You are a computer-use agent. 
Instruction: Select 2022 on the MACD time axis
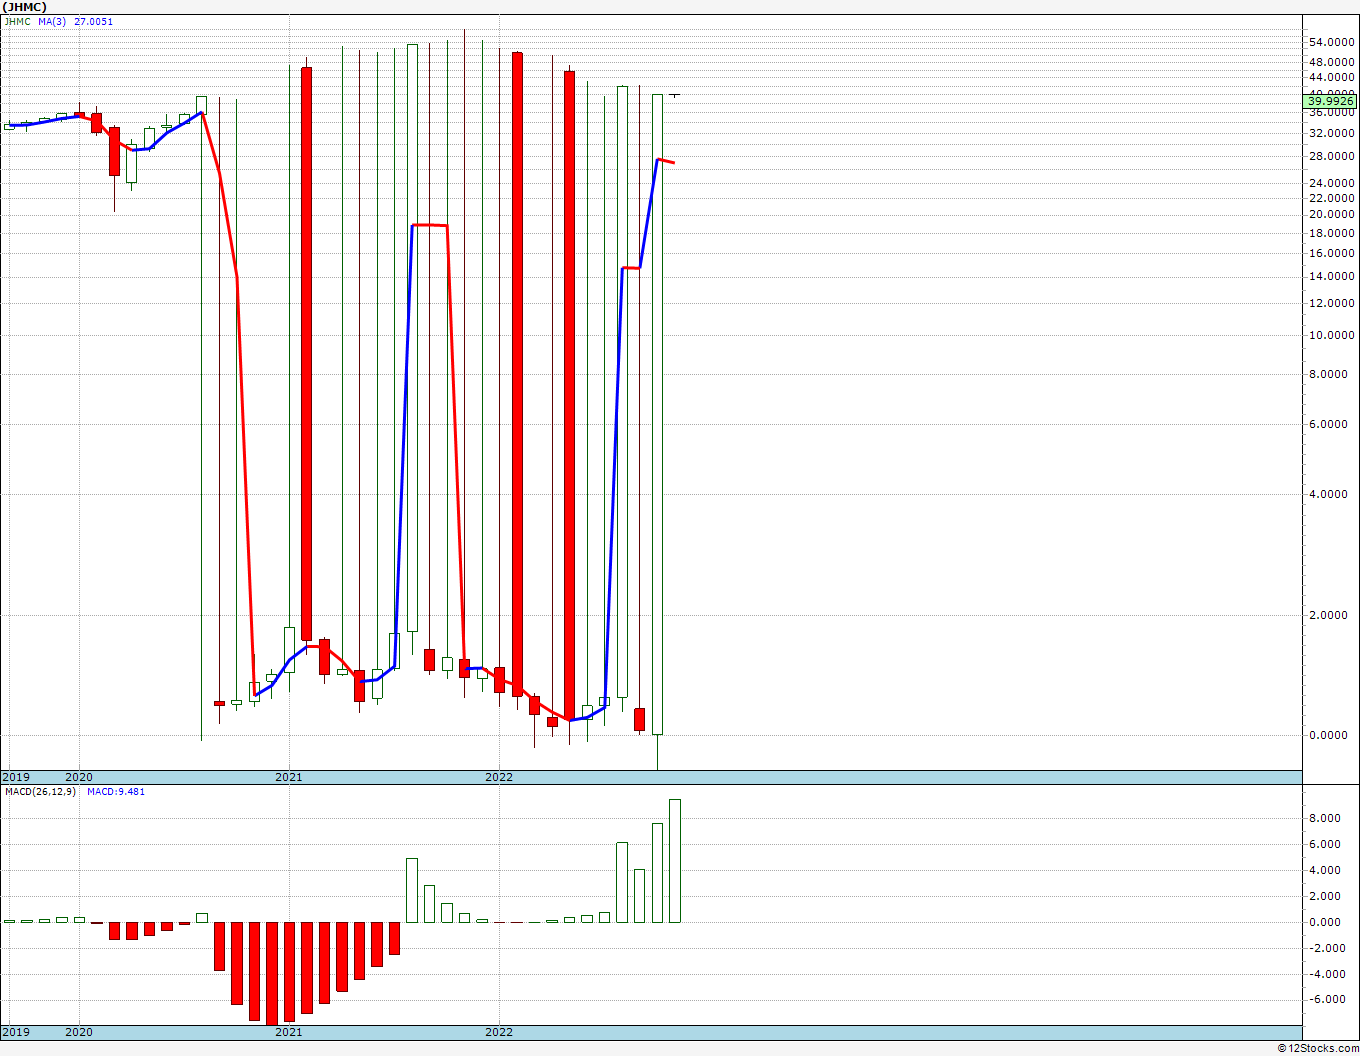498,1032
